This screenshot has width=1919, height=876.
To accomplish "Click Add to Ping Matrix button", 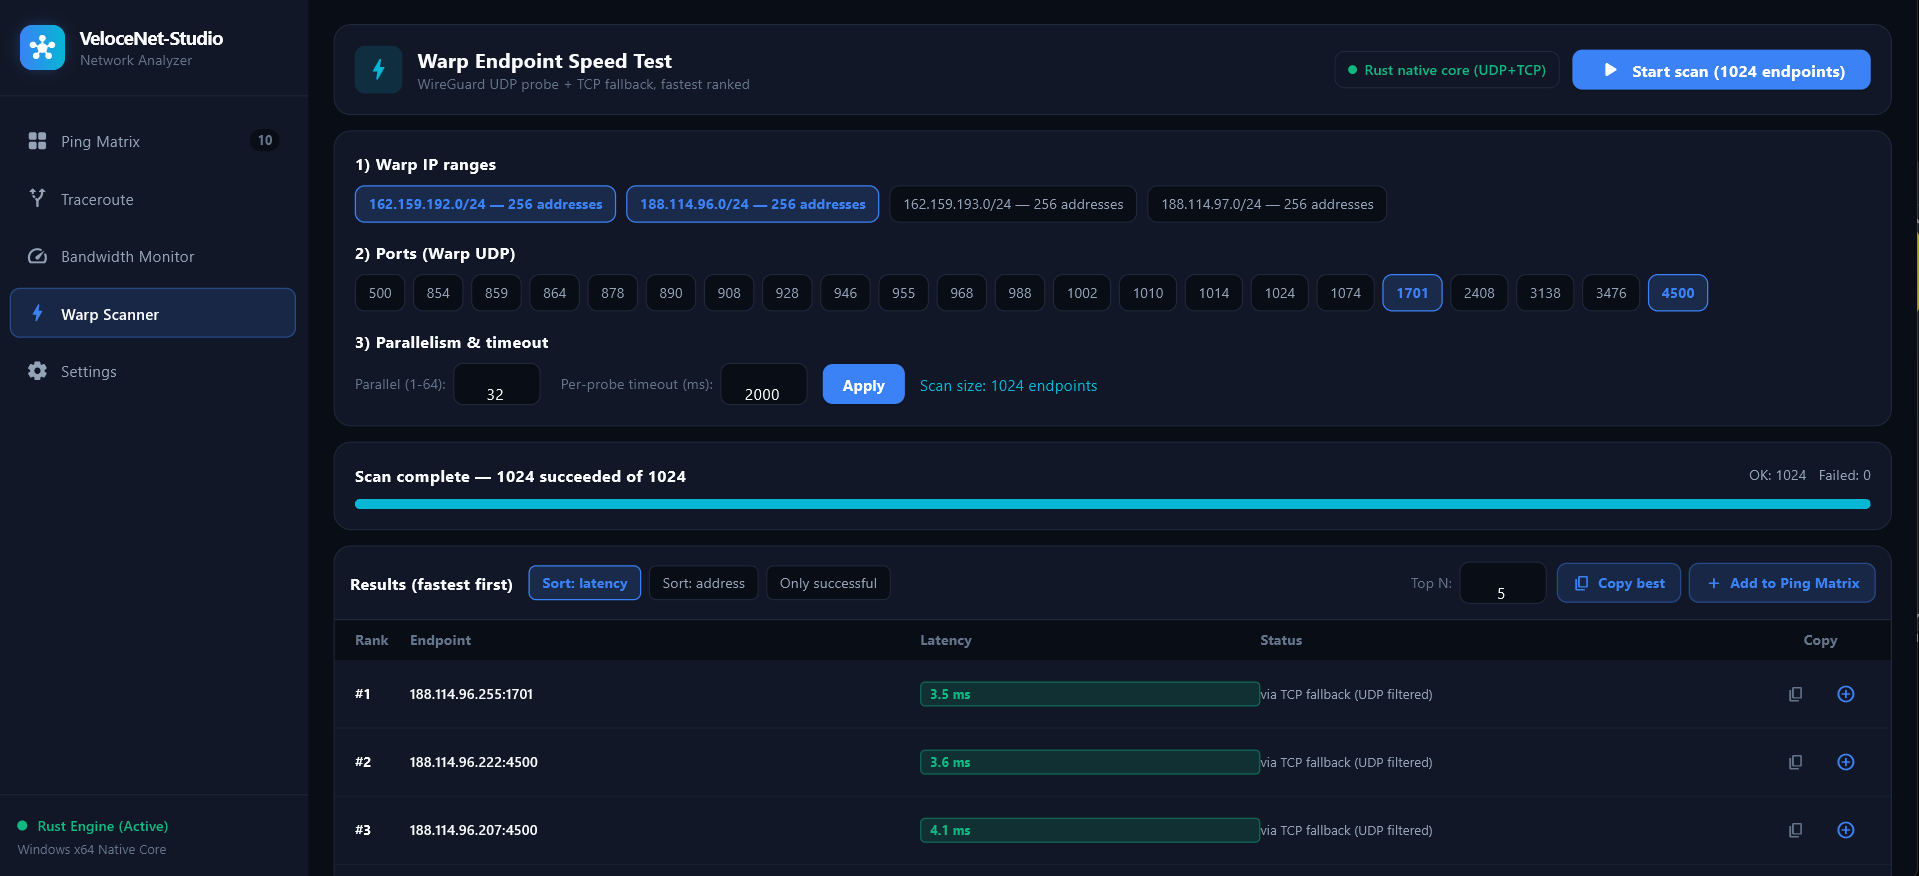I will tap(1782, 583).
